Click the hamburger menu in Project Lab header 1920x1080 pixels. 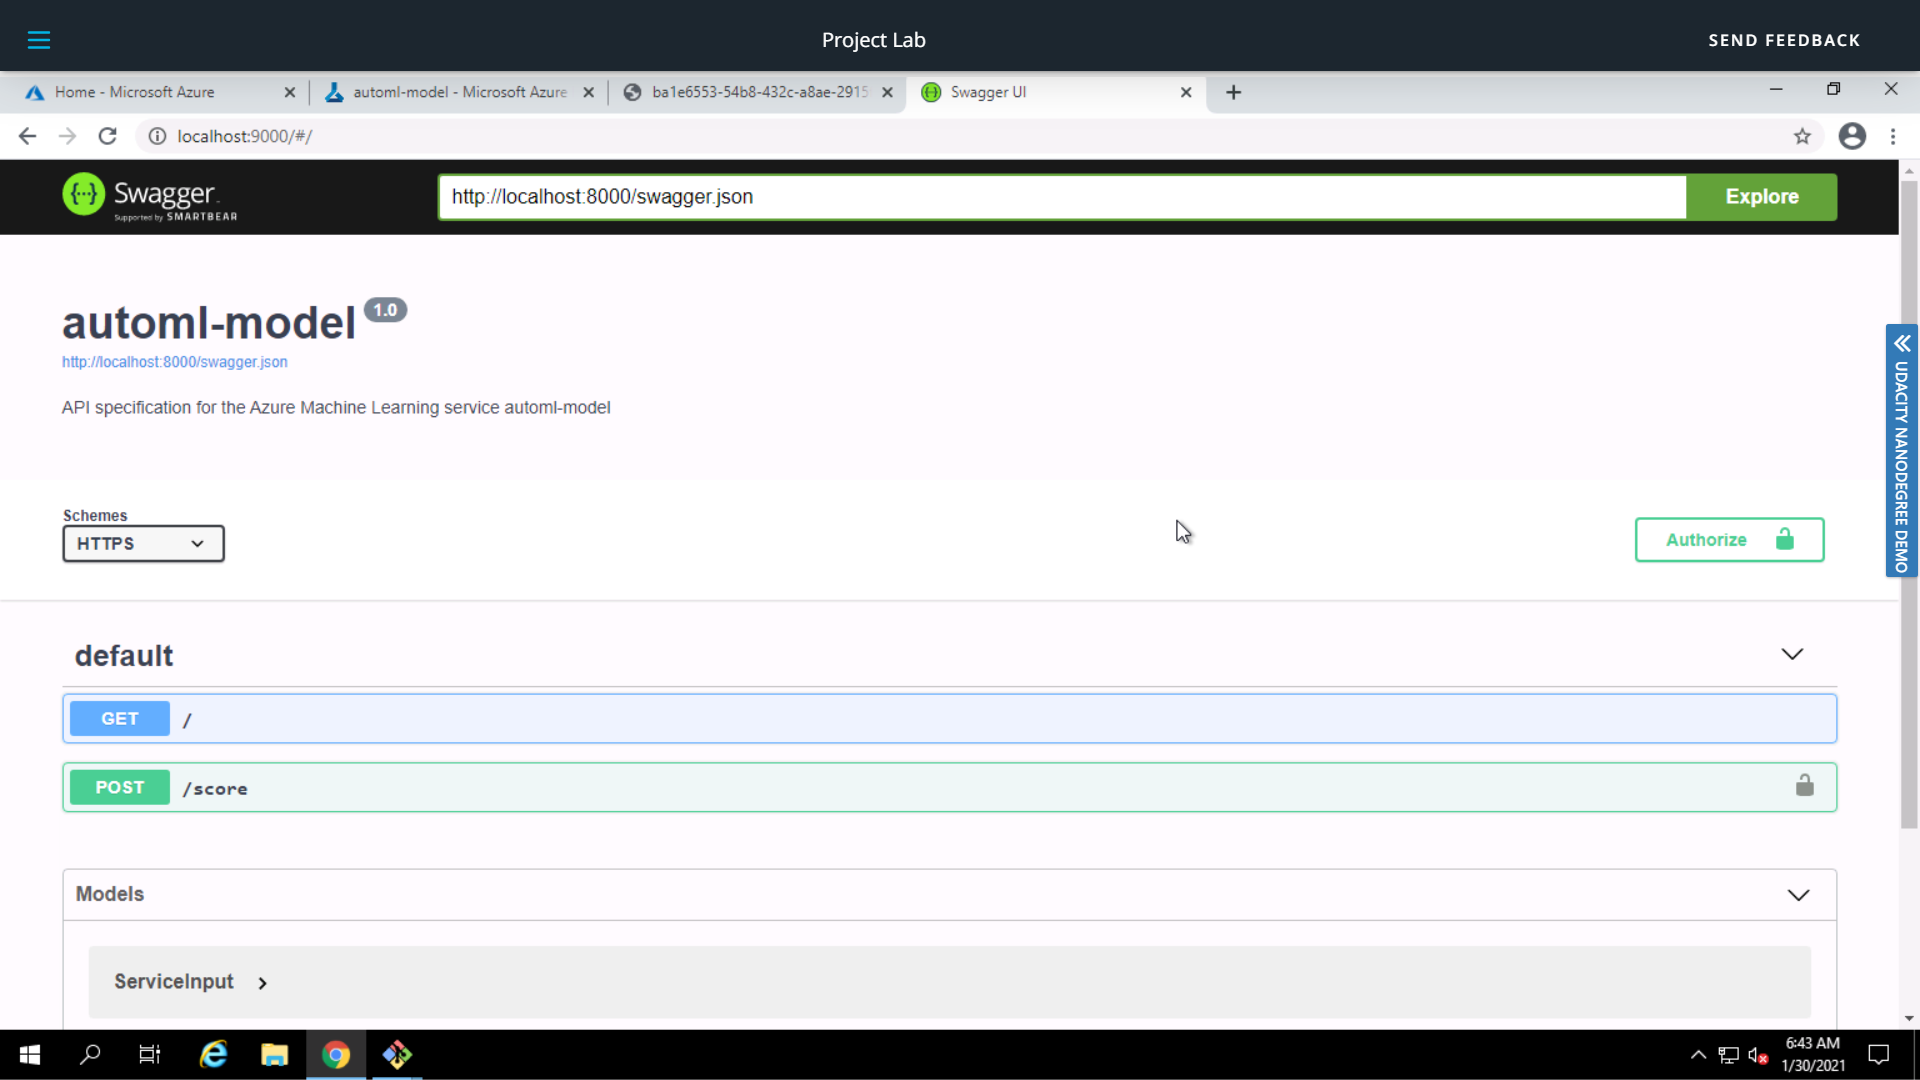pyautogui.click(x=40, y=40)
